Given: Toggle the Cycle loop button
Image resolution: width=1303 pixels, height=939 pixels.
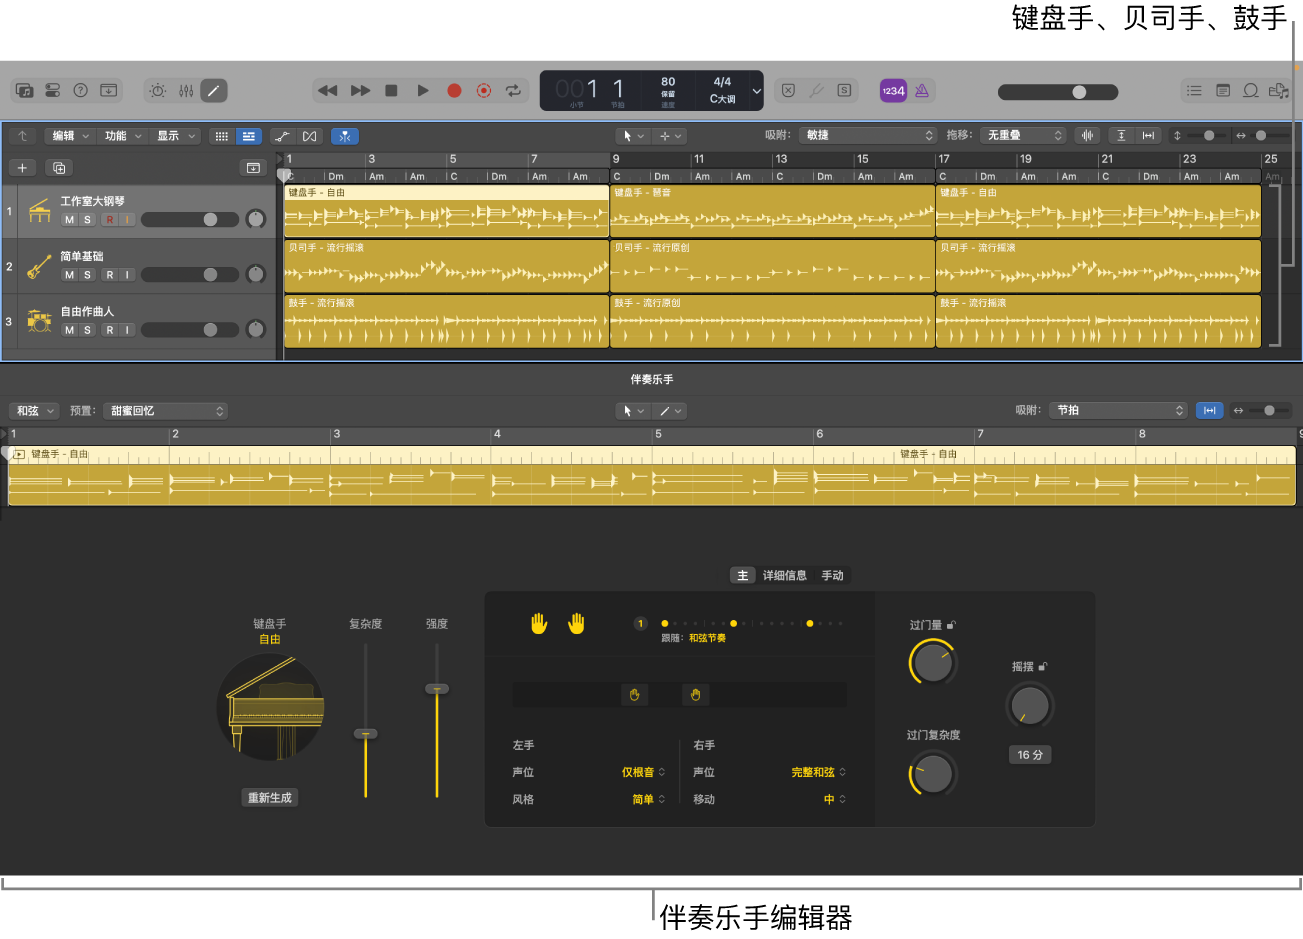Looking at the screenshot, I should coord(513,91).
